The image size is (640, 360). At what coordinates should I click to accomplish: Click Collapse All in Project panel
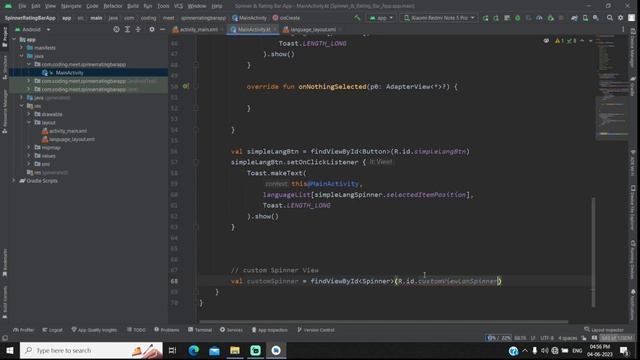point(138,29)
